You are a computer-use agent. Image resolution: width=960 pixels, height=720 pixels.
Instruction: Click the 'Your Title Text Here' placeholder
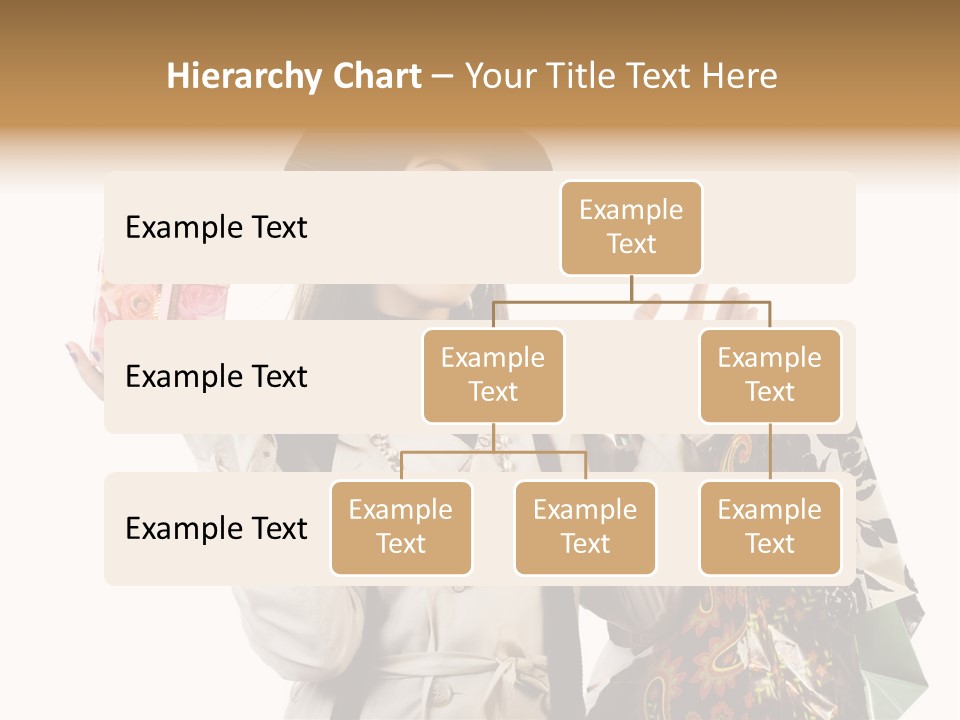click(x=621, y=77)
